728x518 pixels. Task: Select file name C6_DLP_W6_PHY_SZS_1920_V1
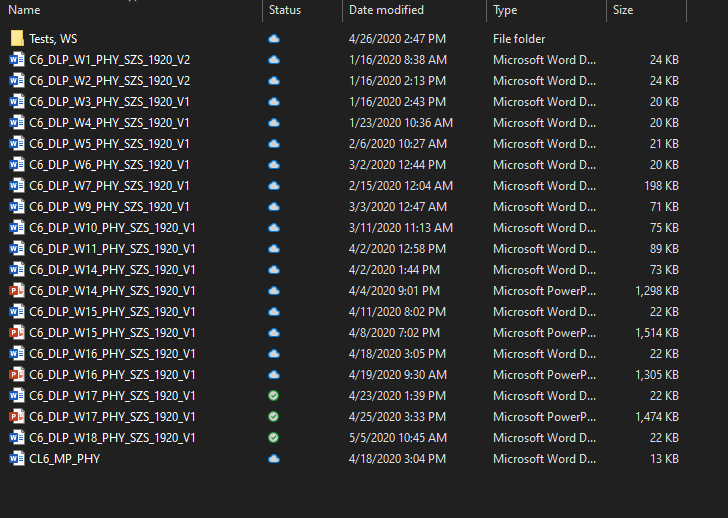click(109, 165)
